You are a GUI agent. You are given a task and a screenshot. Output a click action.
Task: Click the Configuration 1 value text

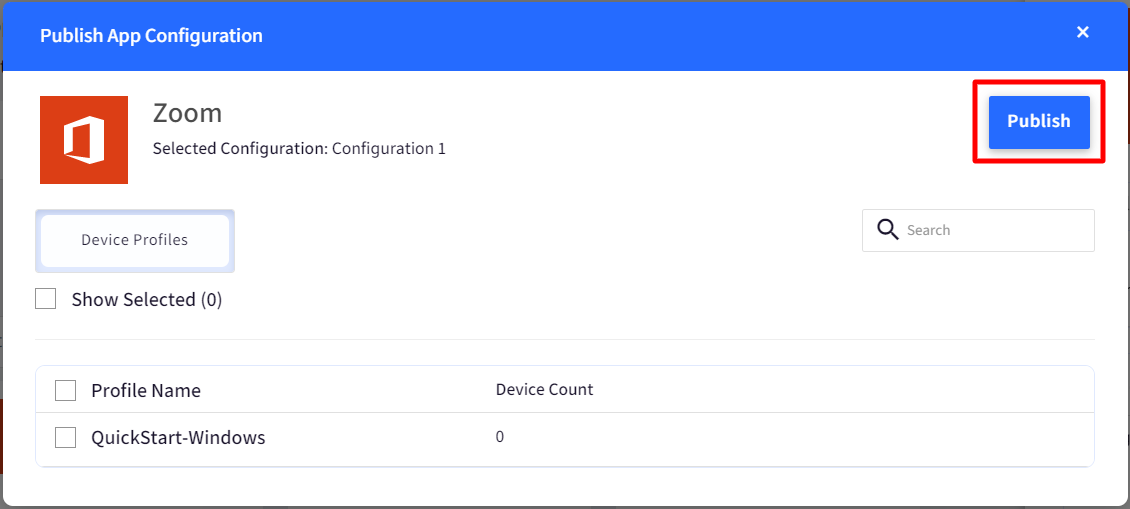click(388, 149)
